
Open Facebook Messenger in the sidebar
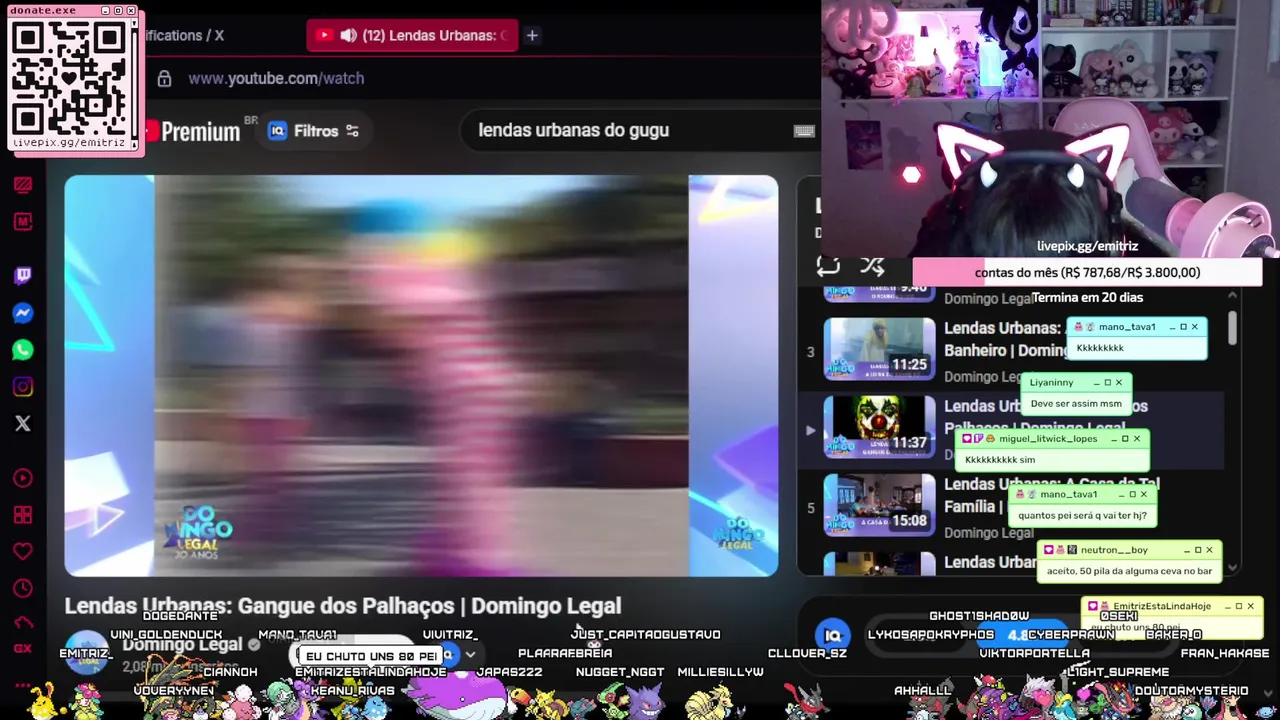click(23, 313)
